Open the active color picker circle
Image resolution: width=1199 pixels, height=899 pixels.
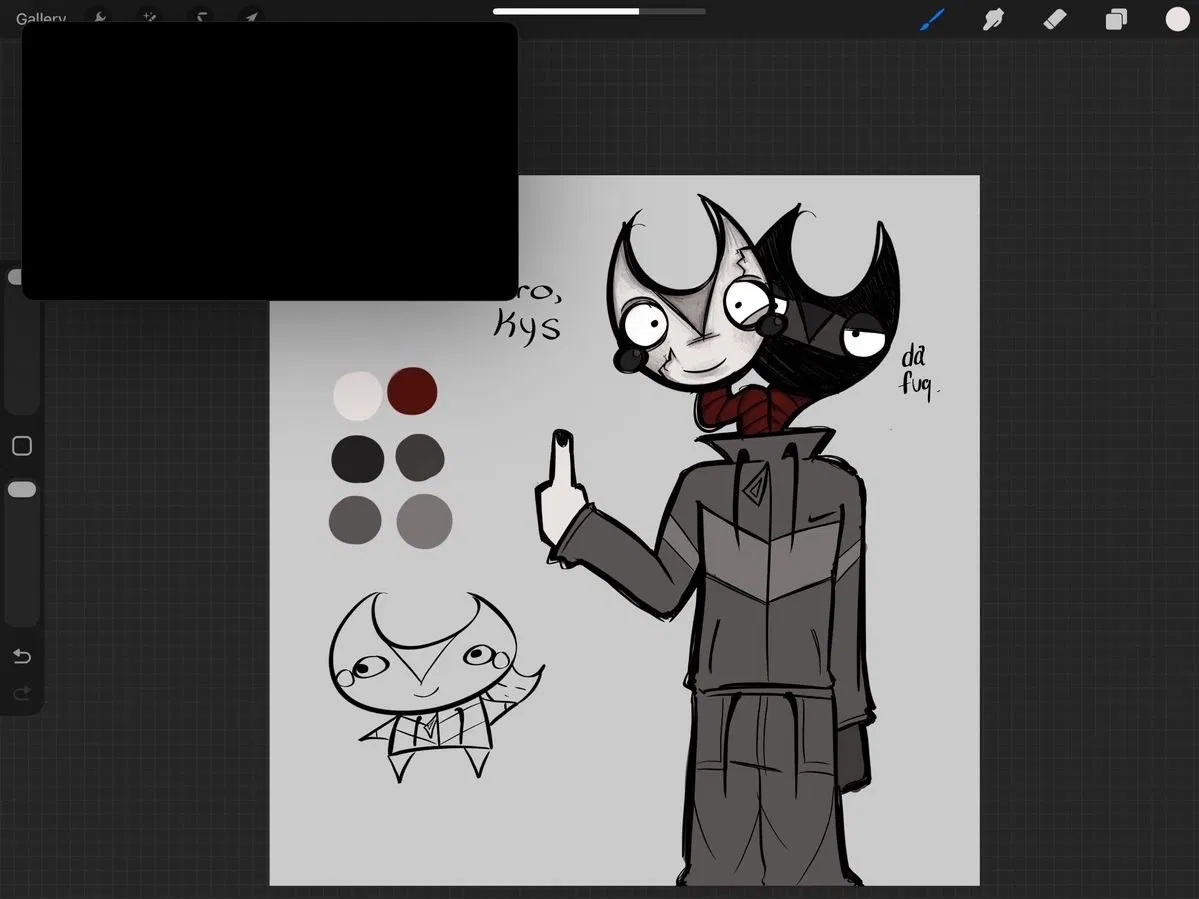point(1177,19)
